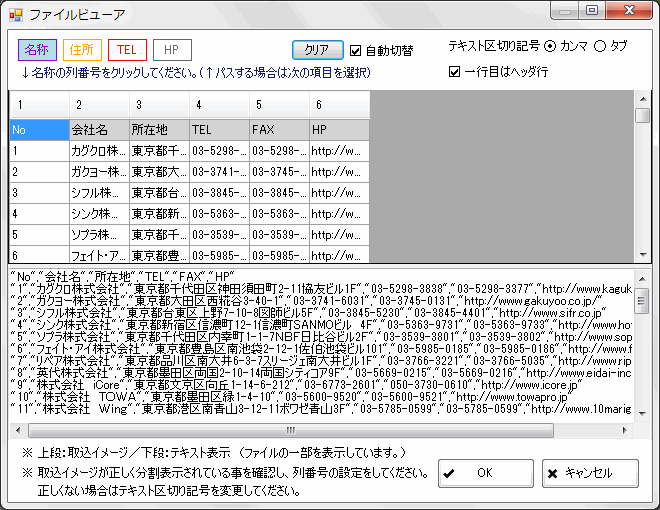Click column number 4 header

coord(218,105)
